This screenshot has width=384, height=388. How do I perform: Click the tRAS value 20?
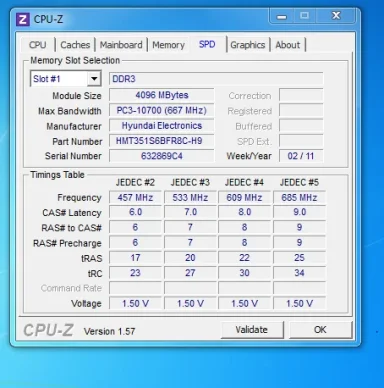coord(190,258)
